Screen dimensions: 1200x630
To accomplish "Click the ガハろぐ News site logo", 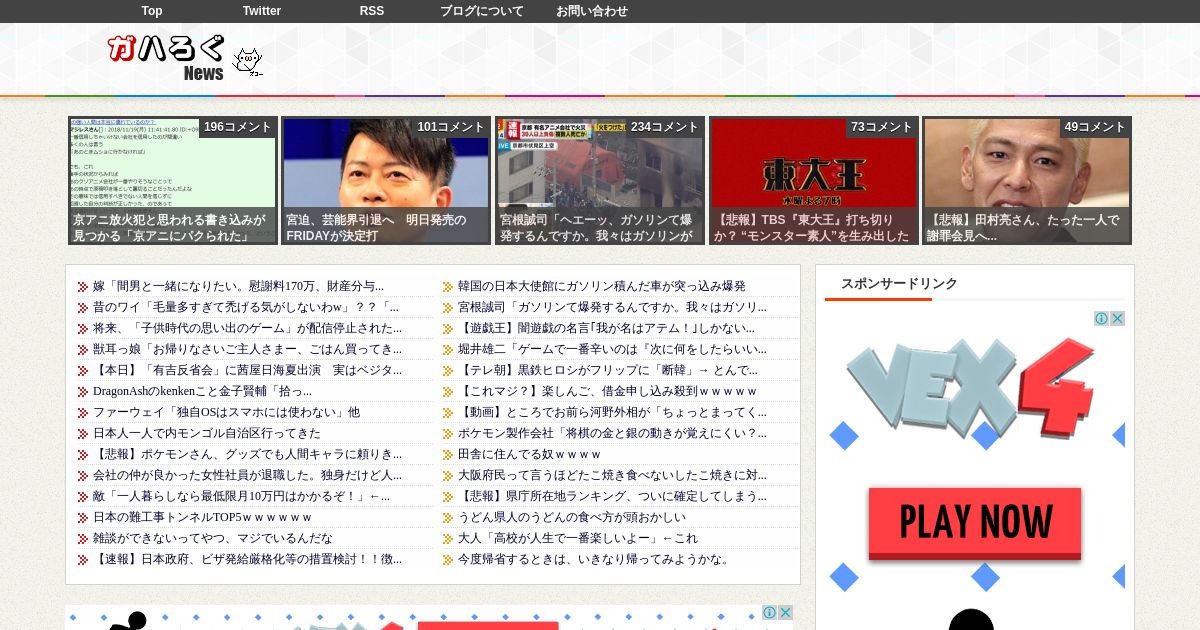I will click(x=167, y=58).
